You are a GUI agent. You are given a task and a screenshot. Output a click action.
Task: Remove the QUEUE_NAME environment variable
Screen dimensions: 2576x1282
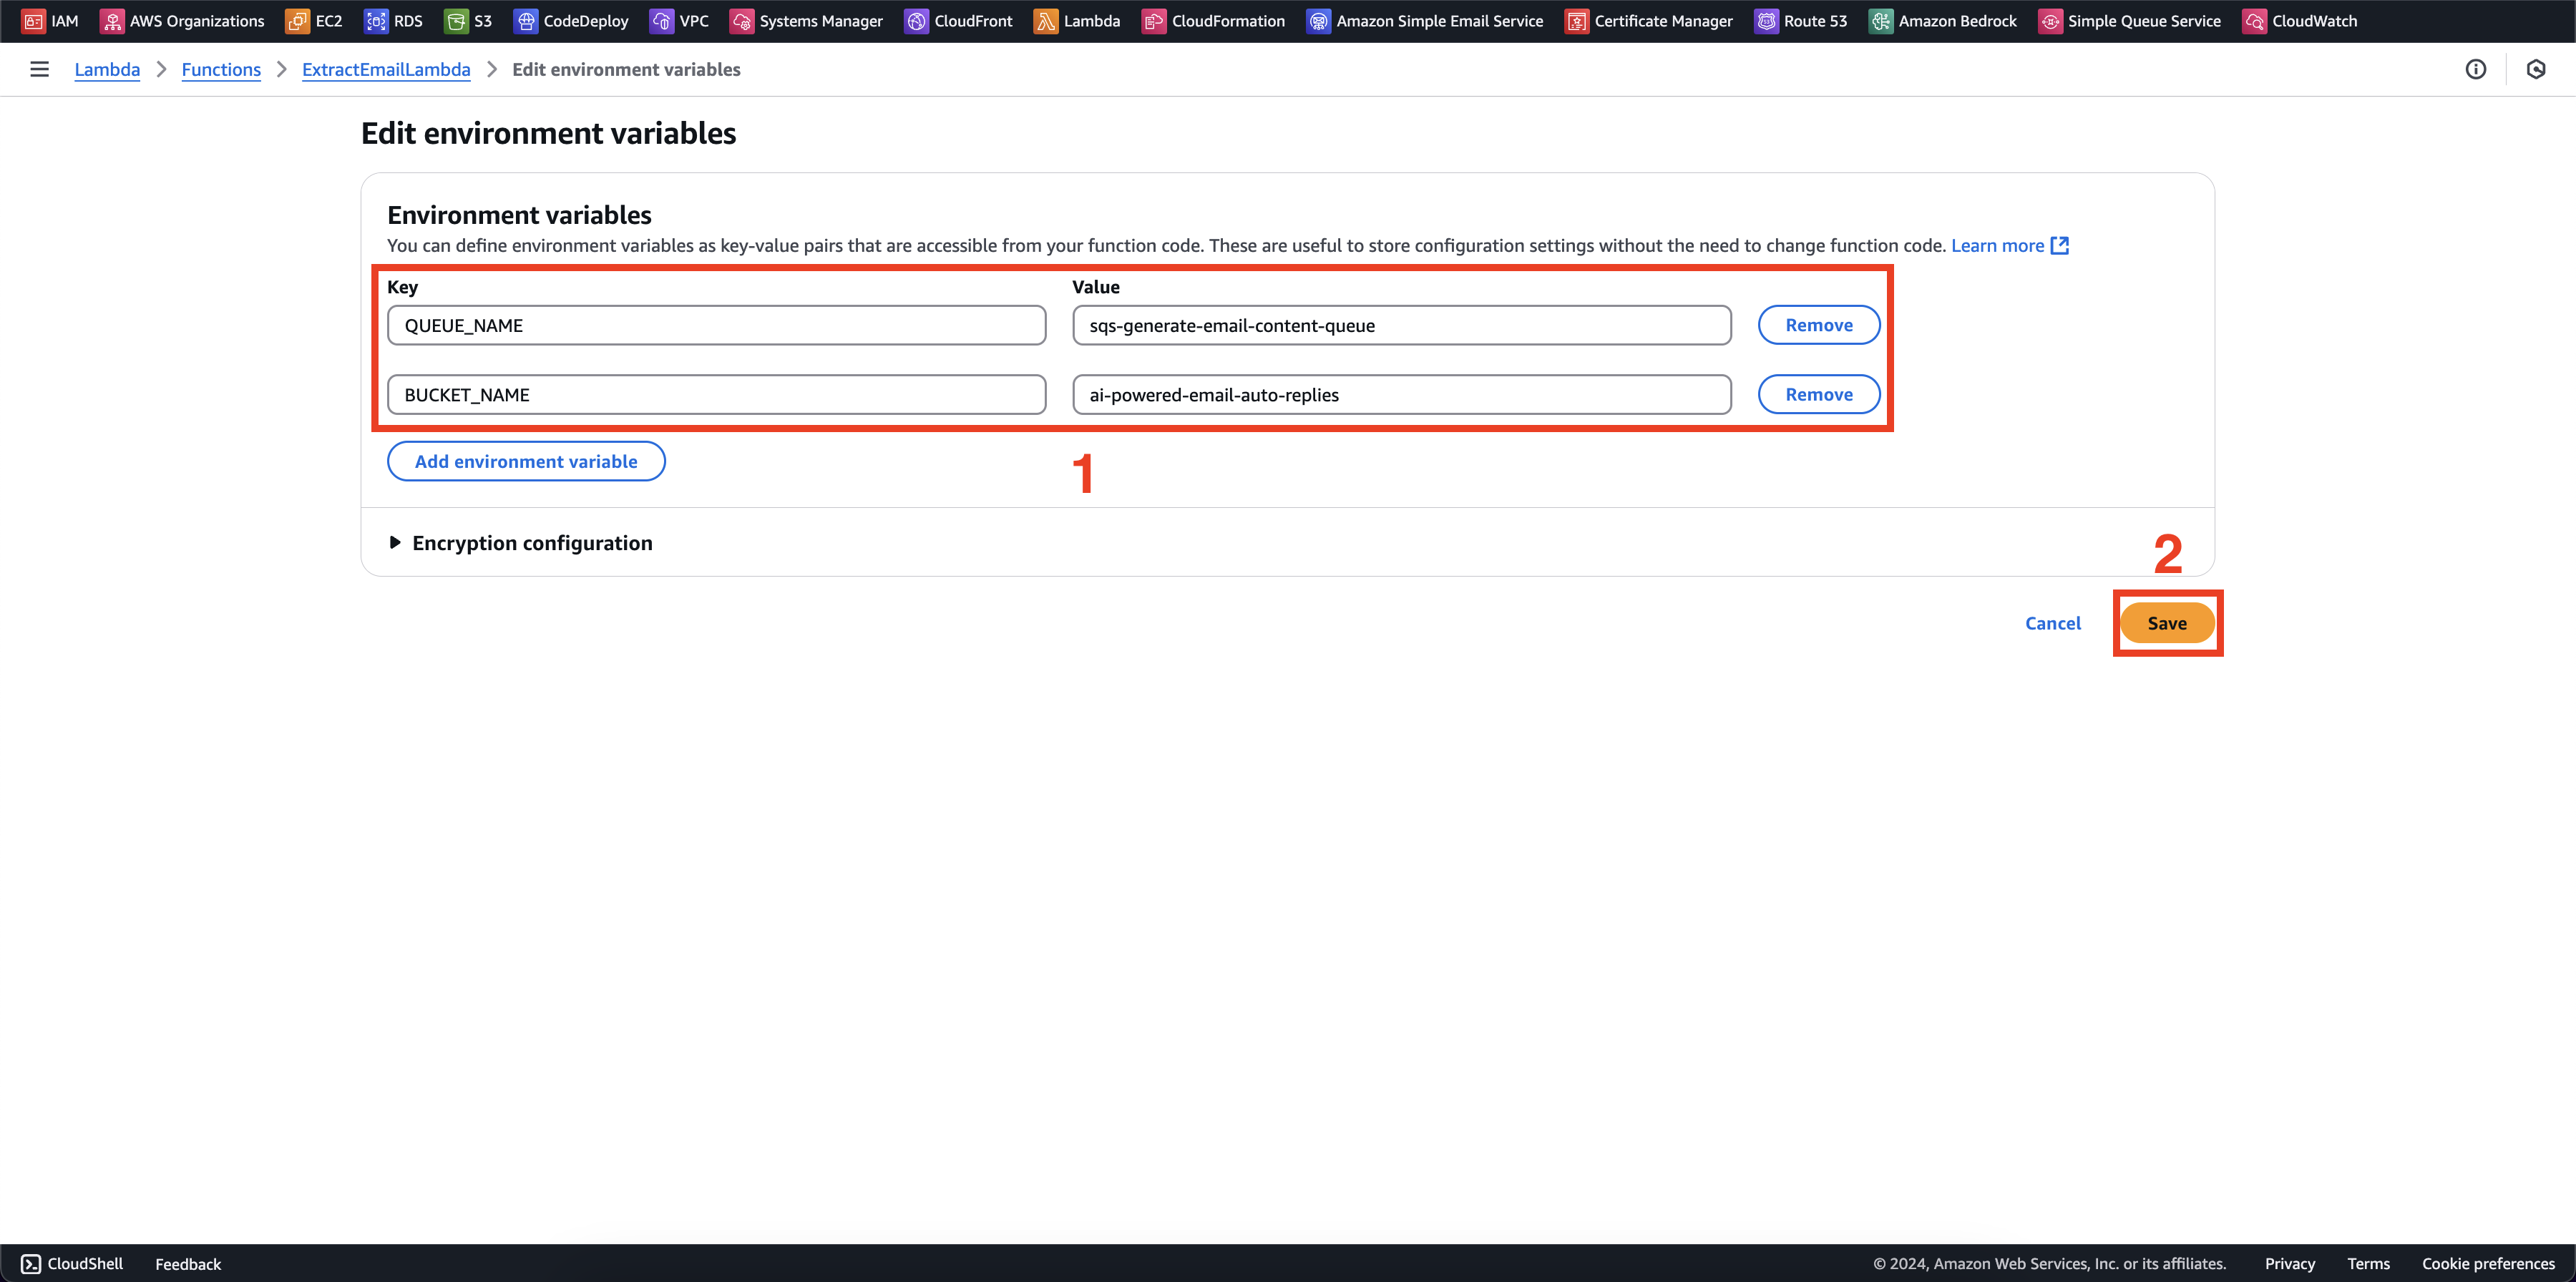(x=1817, y=323)
